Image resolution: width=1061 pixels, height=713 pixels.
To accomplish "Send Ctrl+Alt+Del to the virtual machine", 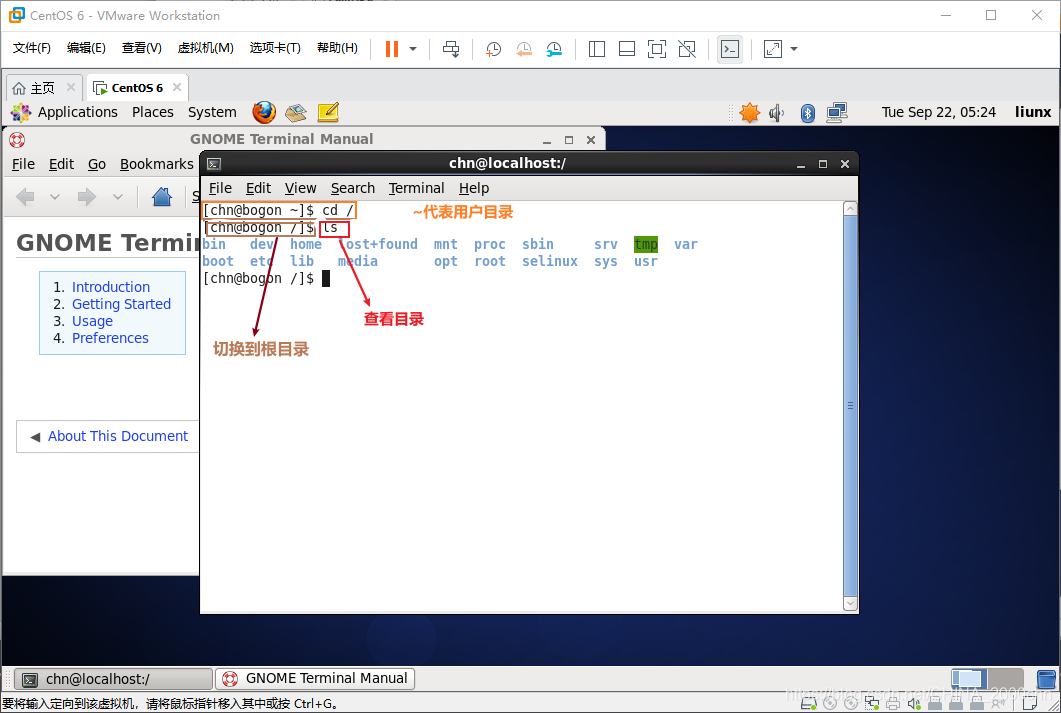I will 451,49.
